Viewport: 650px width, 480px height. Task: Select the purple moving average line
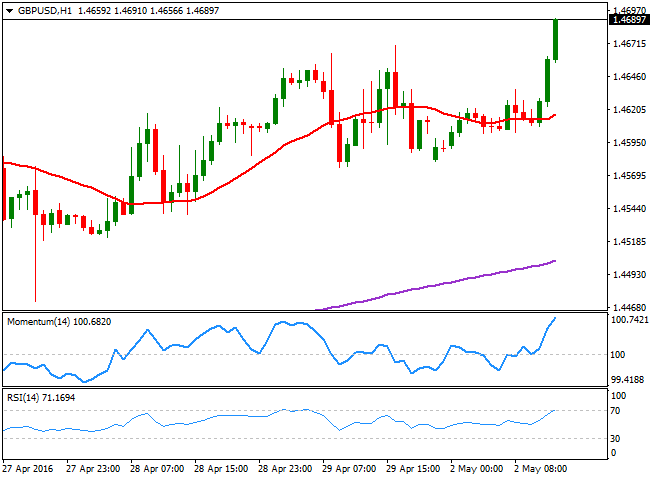click(x=435, y=285)
